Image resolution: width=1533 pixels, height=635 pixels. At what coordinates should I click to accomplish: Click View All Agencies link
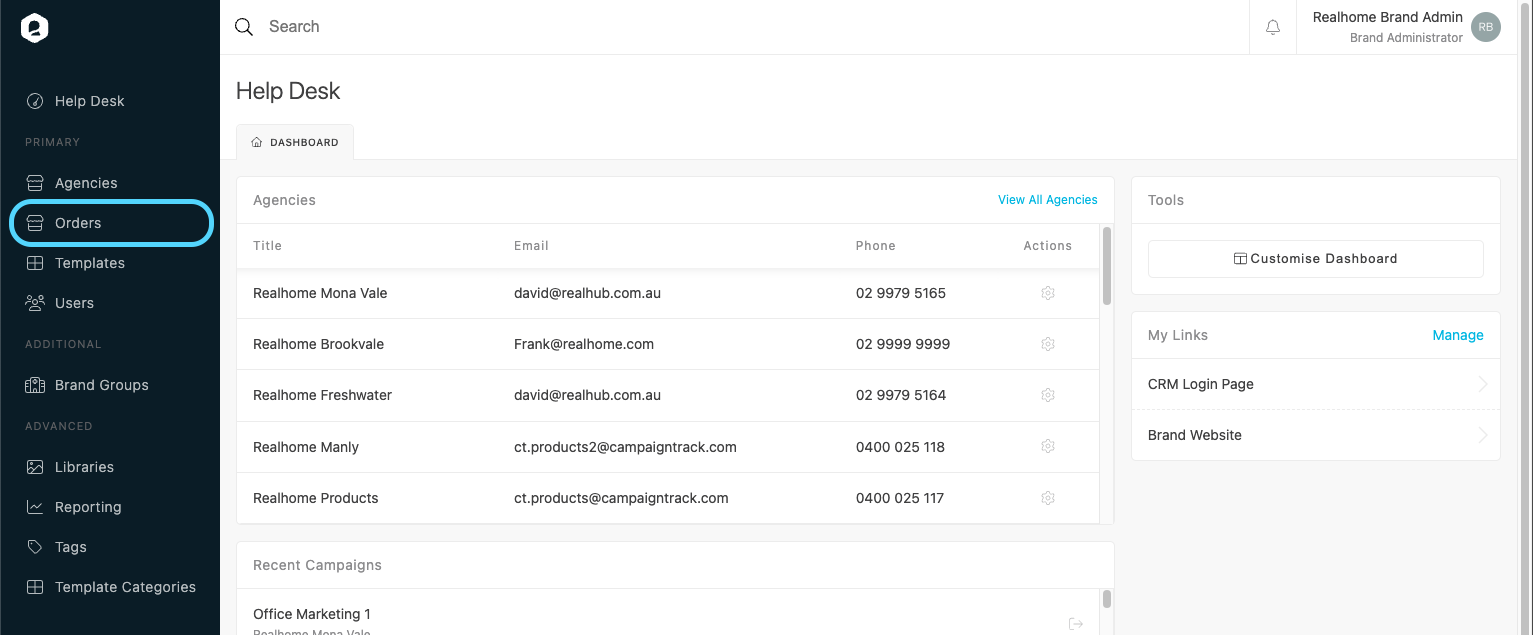[x=1047, y=200]
